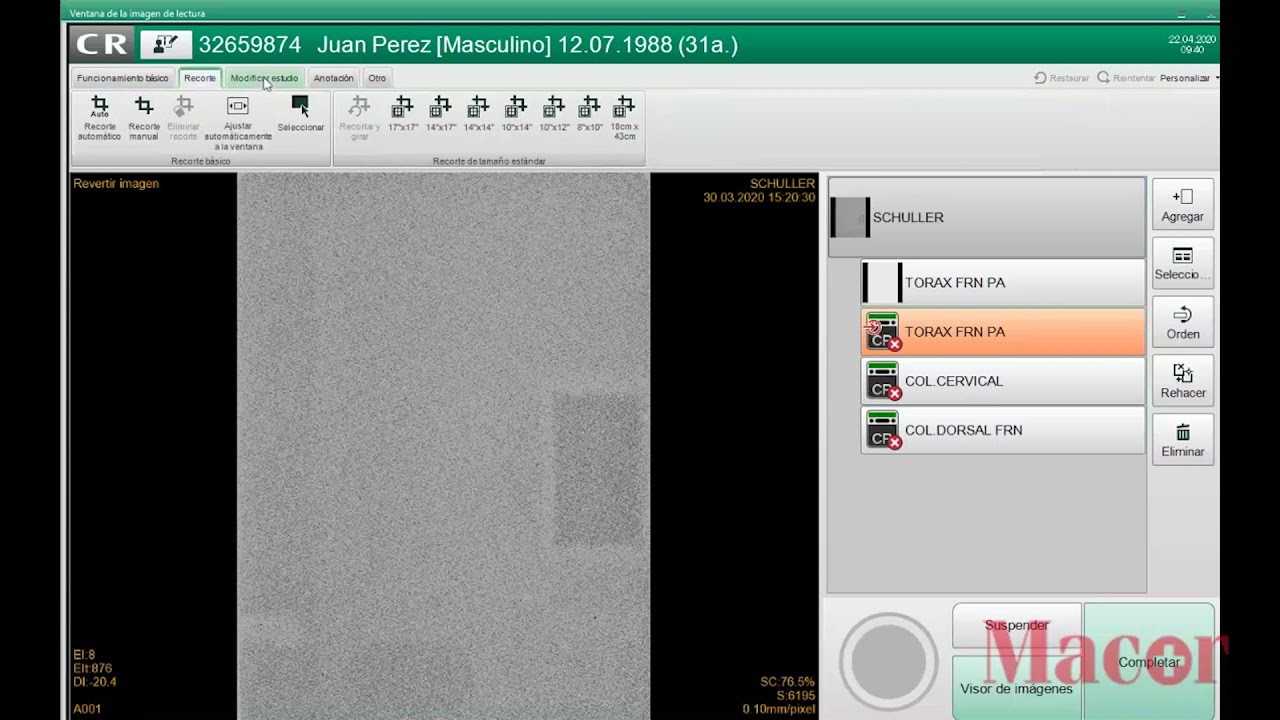The width and height of the screenshot is (1280, 720).
Task: Open the Modificar estudio tab
Action: 264,78
